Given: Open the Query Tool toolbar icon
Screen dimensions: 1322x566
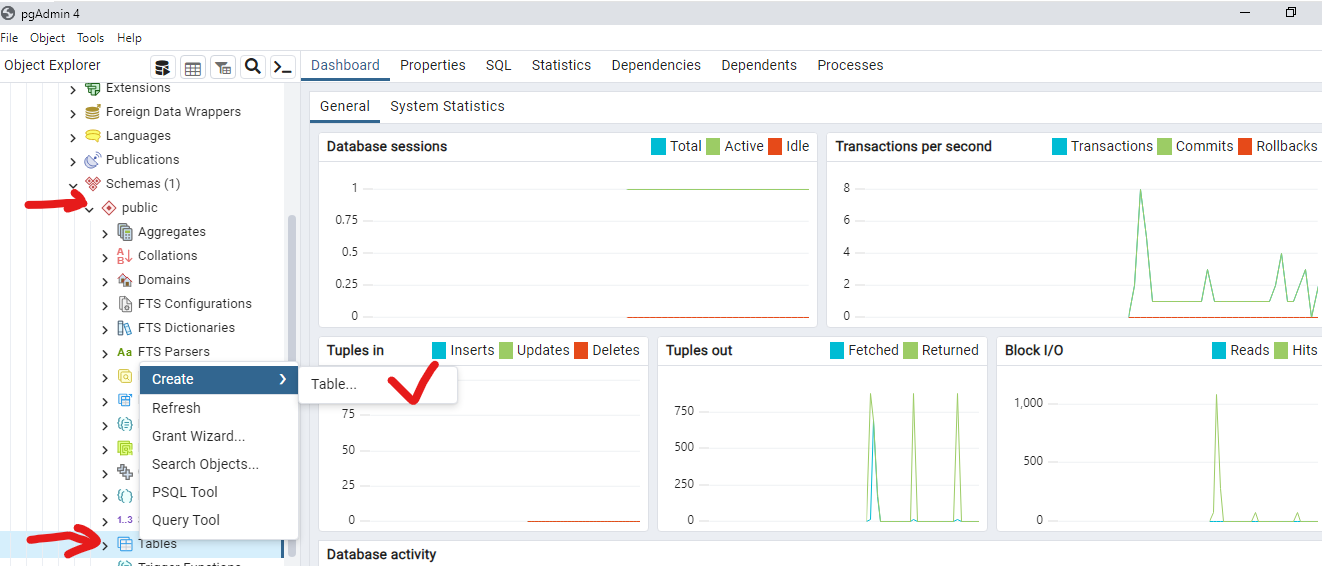Looking at the screenshot, I should click(162, 67).
